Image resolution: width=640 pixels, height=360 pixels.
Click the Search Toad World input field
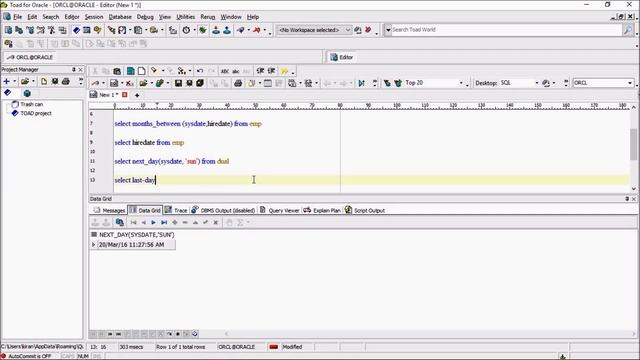pyautogui.click(x=506, y=30)
